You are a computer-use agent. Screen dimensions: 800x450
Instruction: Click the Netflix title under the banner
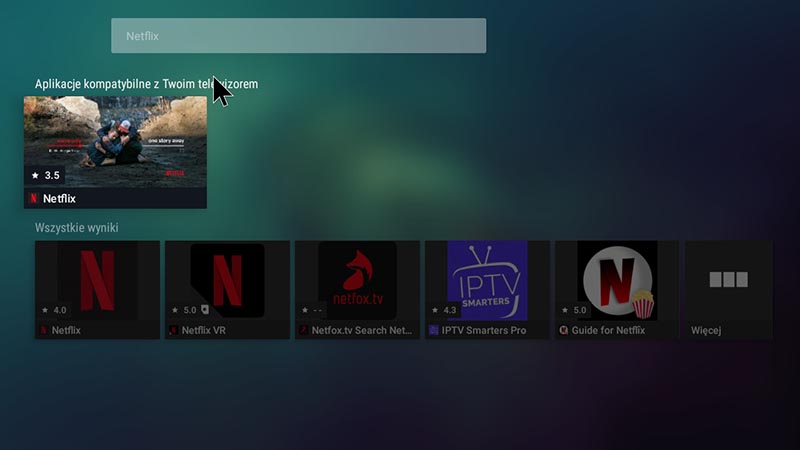59,198
